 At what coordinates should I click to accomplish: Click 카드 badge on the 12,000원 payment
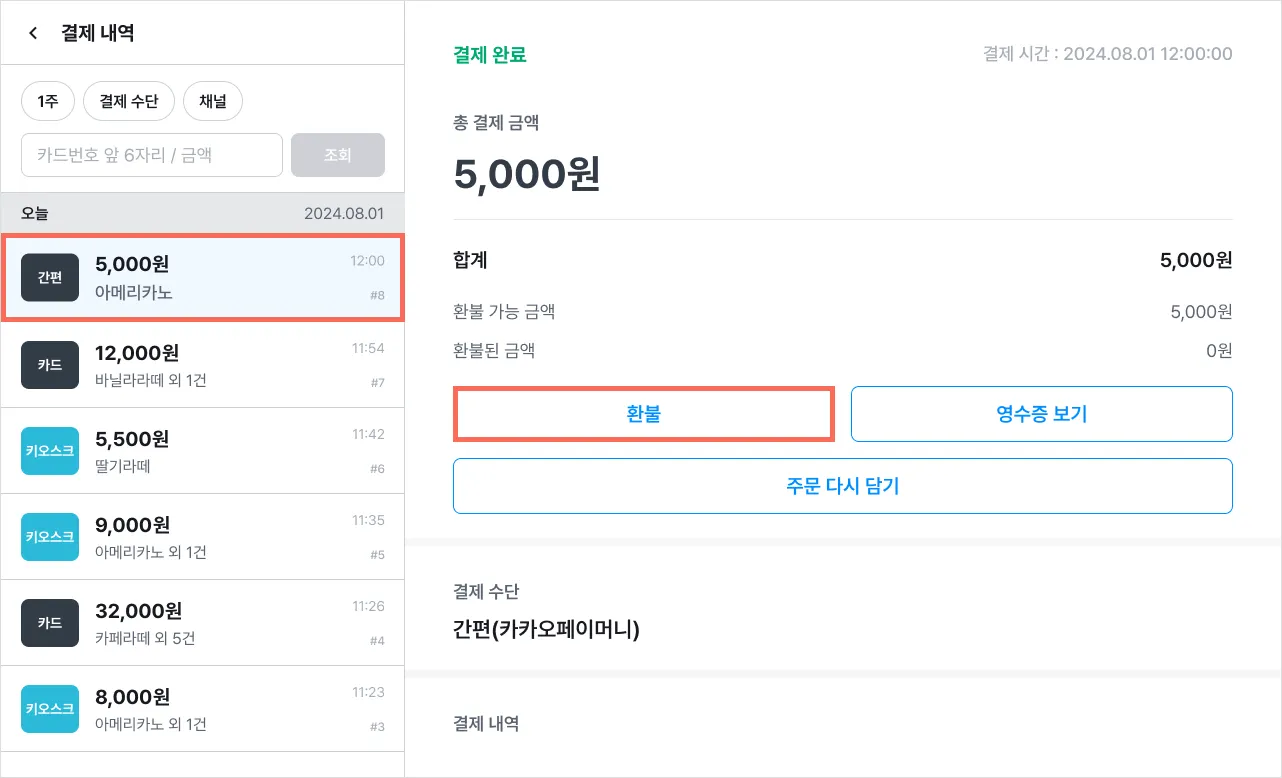point(50,365)
